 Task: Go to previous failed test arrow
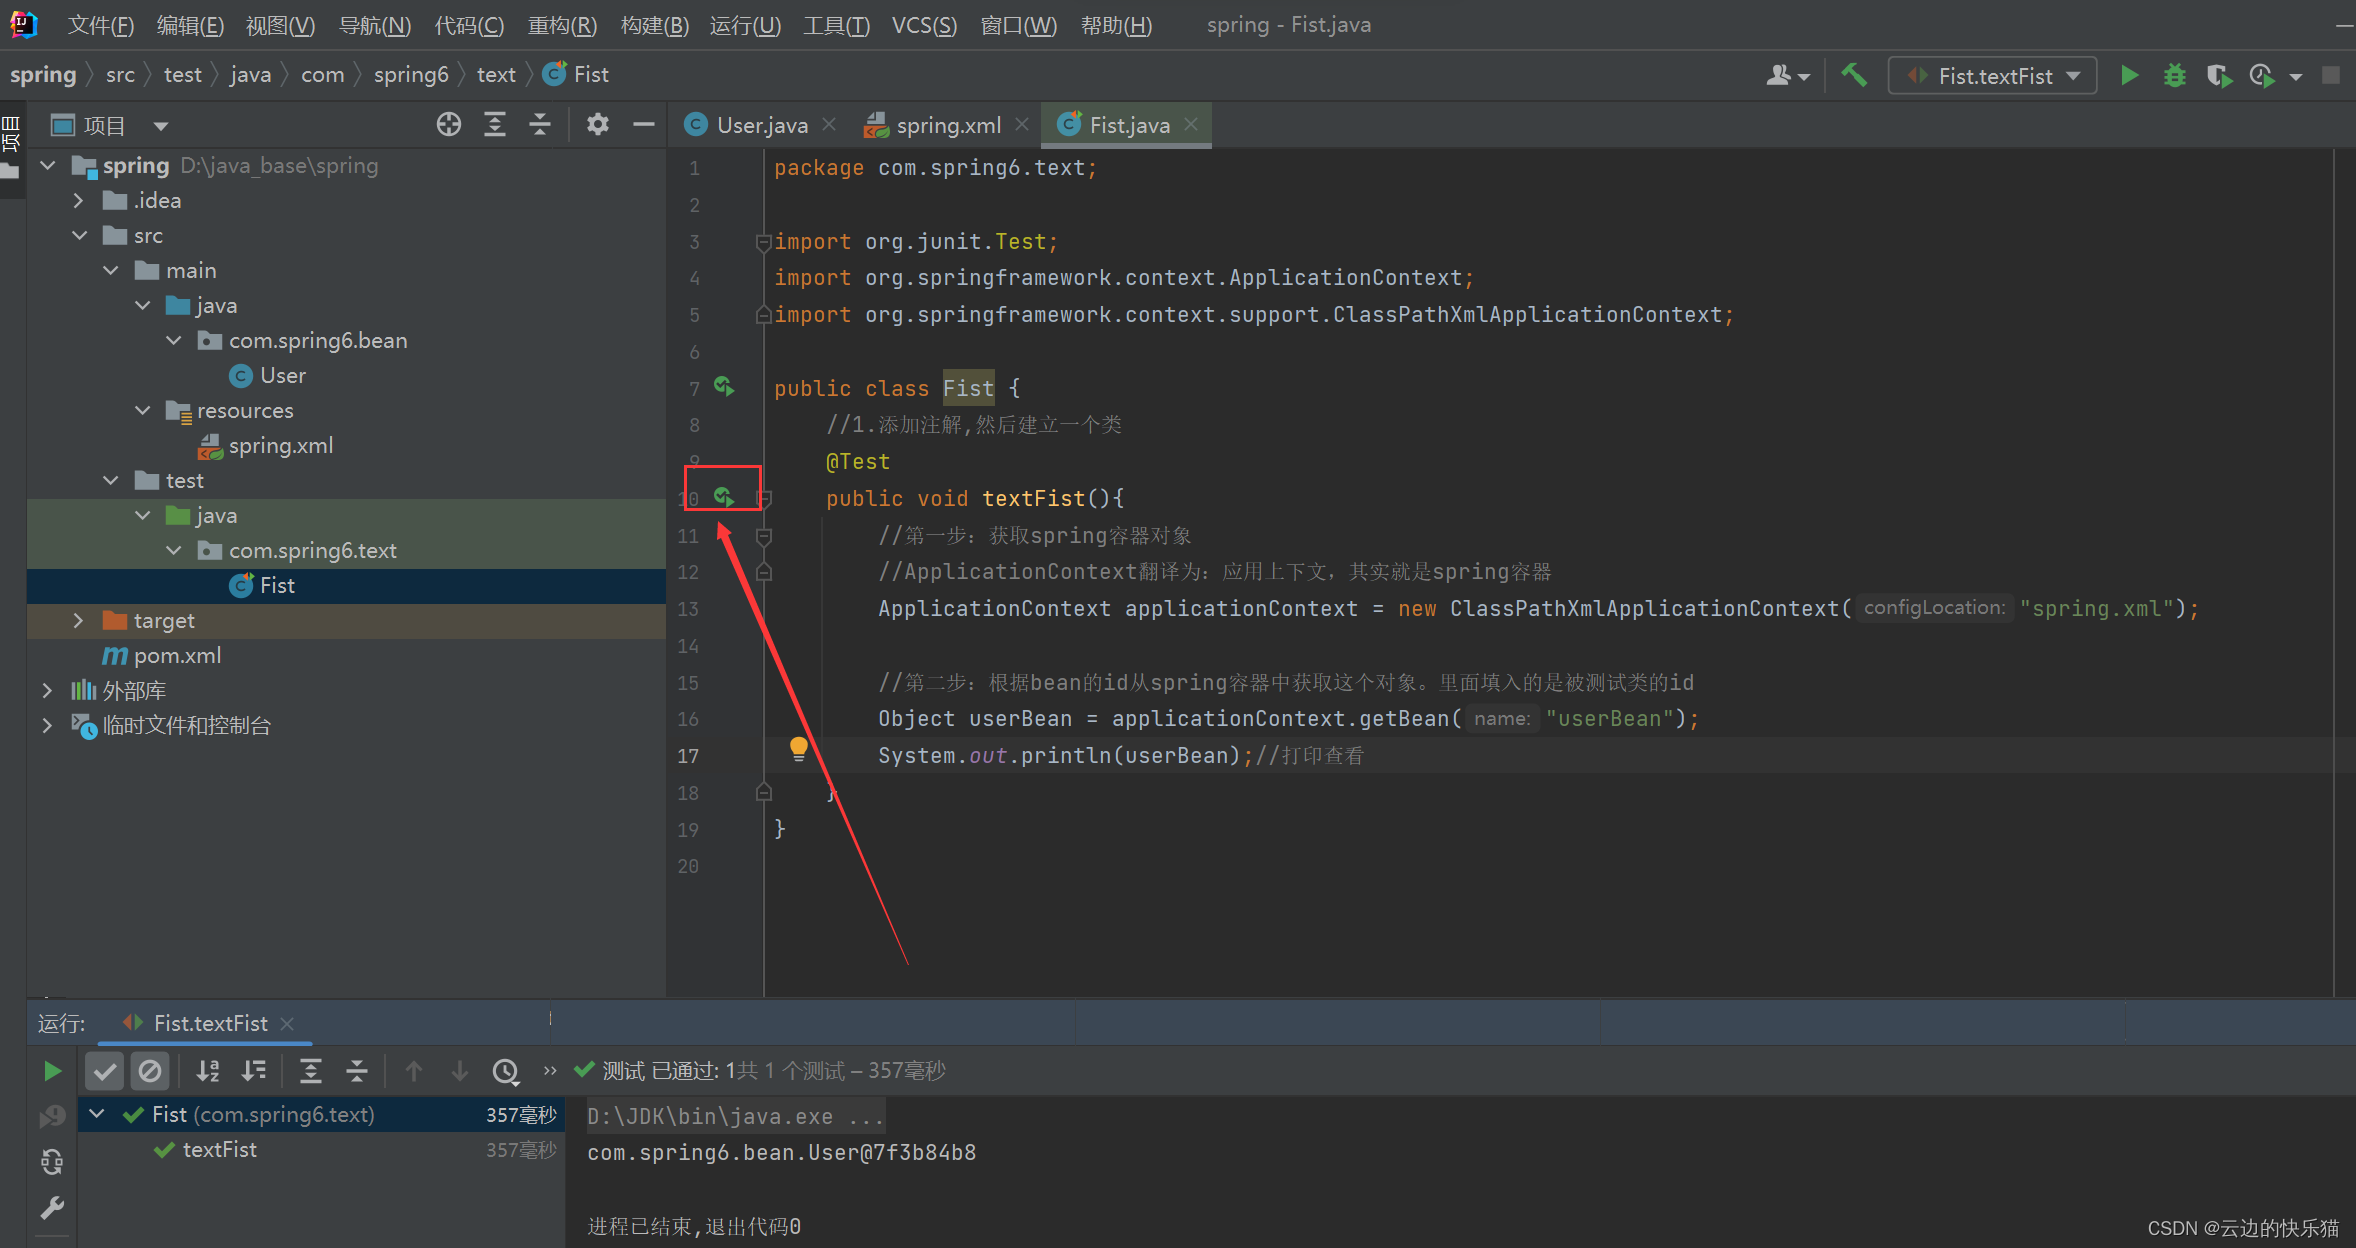point(414,1072)
